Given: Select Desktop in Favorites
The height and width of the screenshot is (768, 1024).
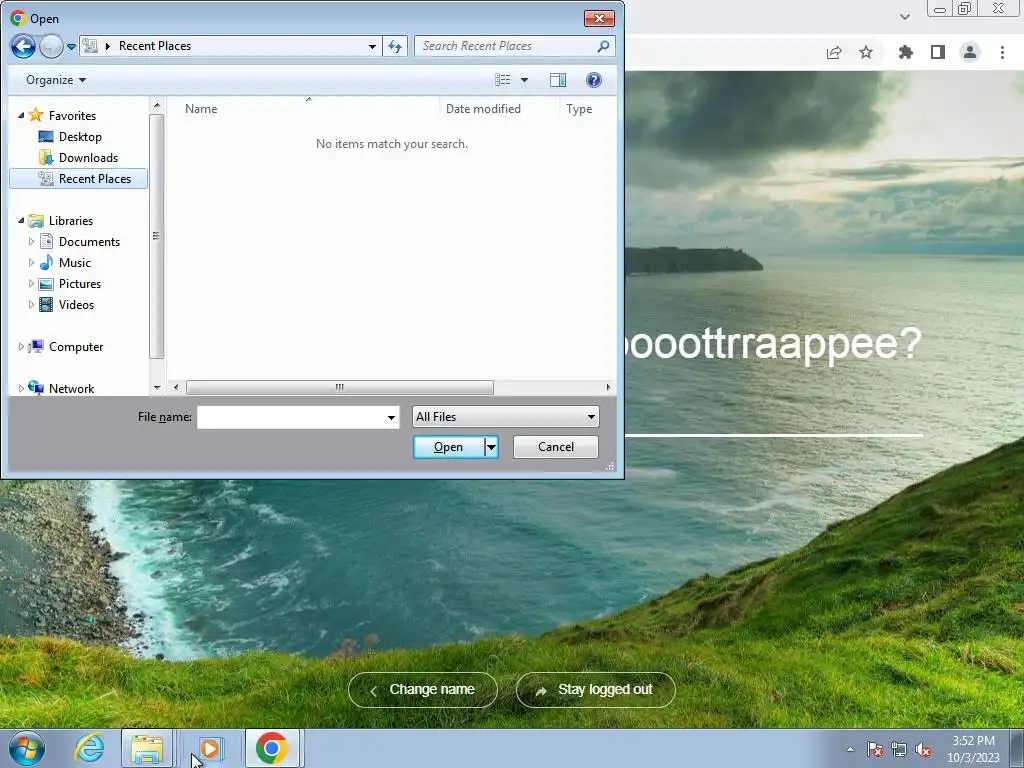Looking at the screenshot, I should [x=80, y=136].
